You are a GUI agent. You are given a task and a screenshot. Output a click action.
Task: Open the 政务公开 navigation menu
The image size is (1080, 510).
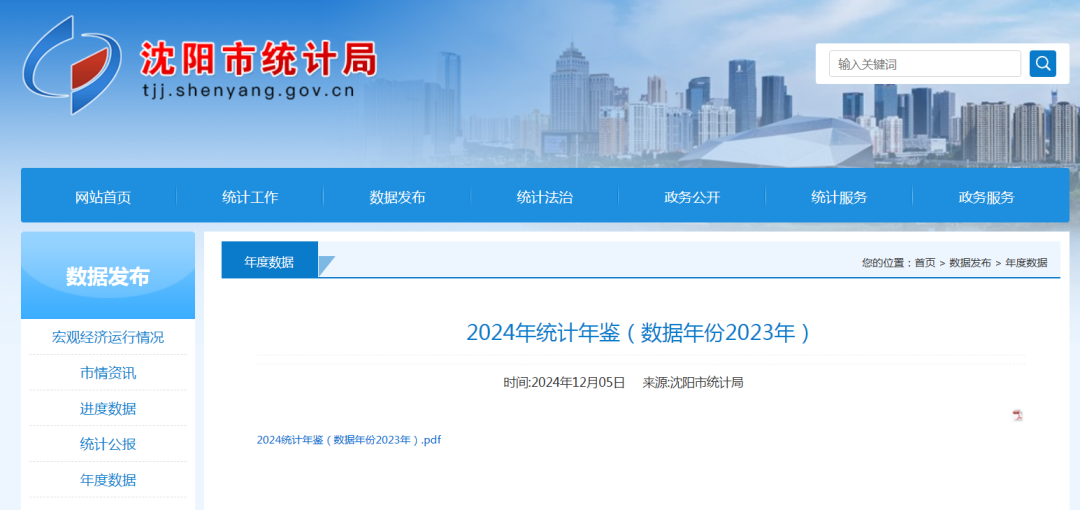pos(692,197)
